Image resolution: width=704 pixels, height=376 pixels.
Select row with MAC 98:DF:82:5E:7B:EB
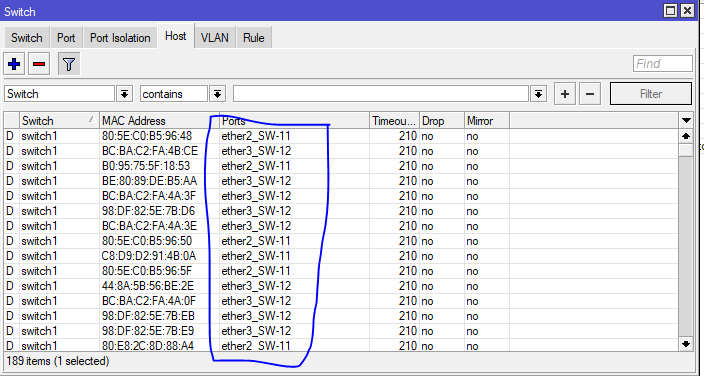click(341, 315)
